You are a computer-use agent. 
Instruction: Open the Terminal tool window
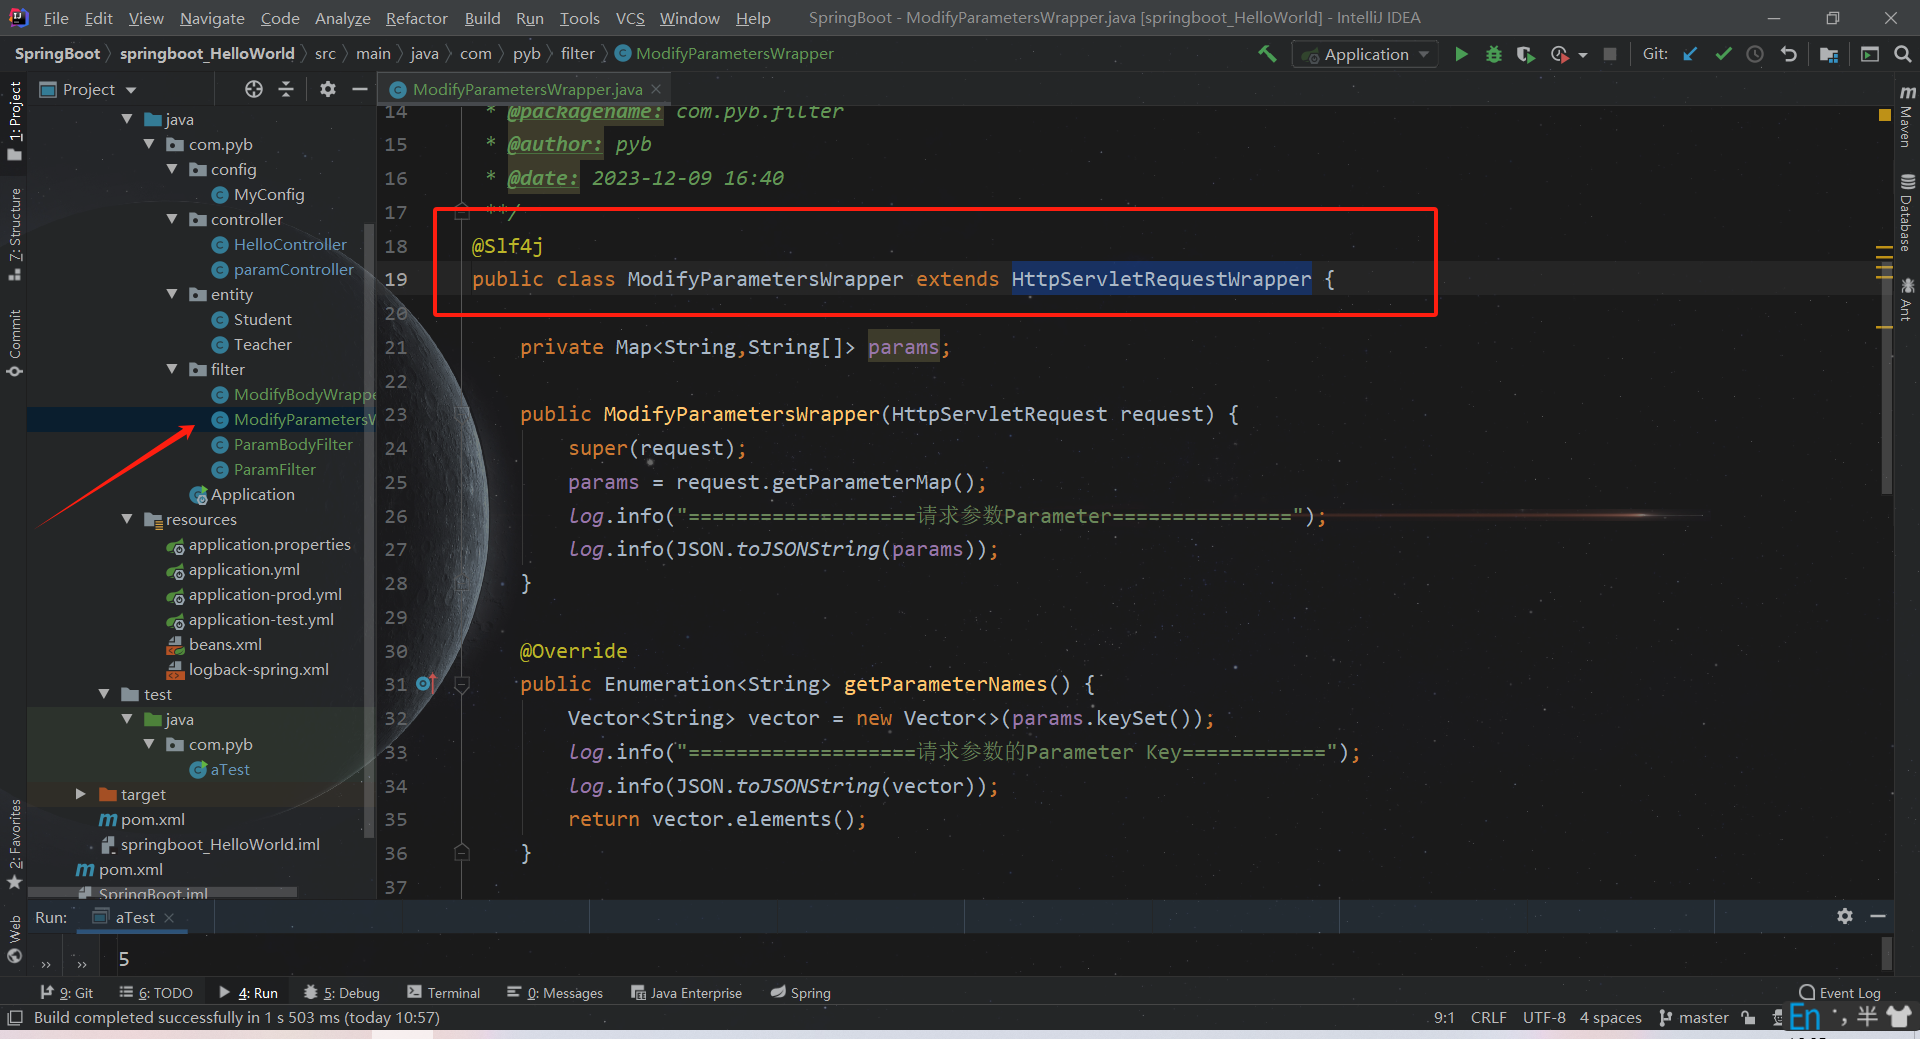tap(443, 993)
